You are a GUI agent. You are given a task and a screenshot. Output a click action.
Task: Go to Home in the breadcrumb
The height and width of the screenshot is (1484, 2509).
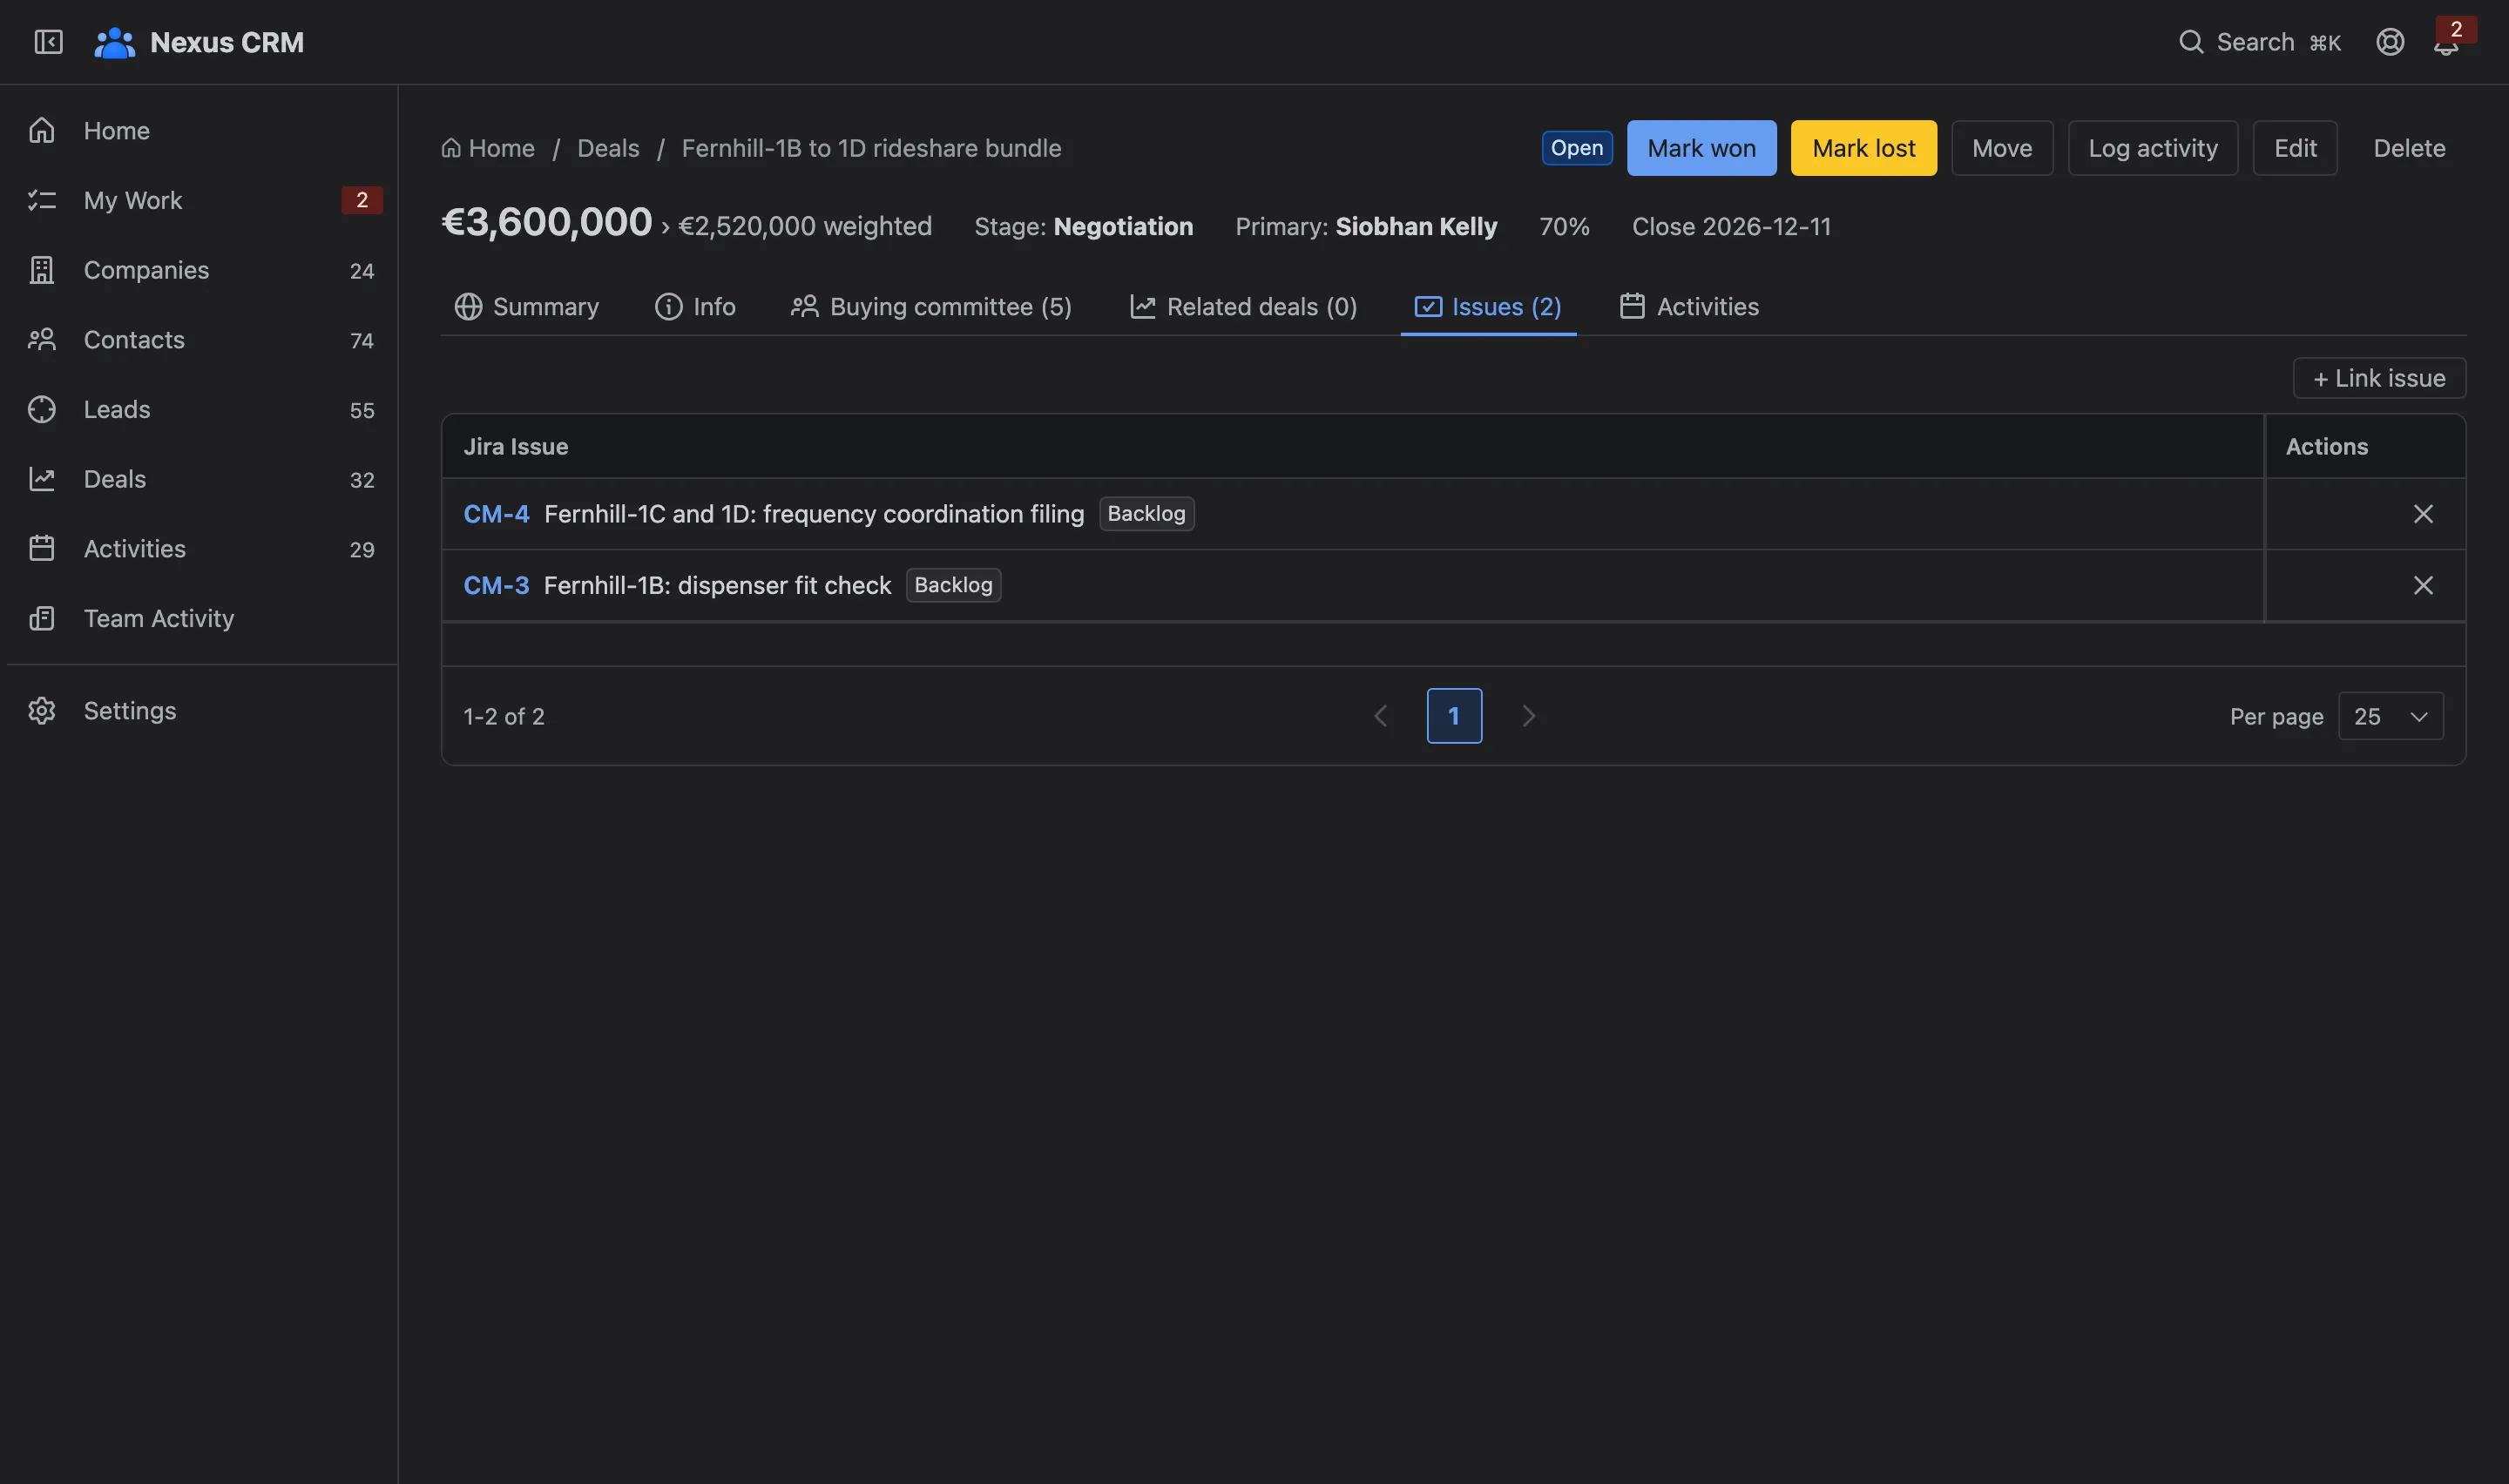pyautogui.click(x=488, y=148)
